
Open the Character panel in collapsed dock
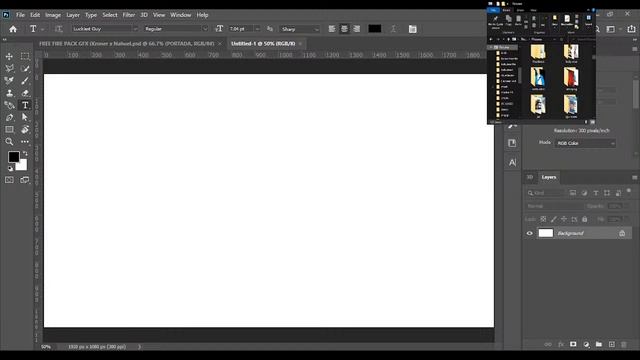pos(512,162)
